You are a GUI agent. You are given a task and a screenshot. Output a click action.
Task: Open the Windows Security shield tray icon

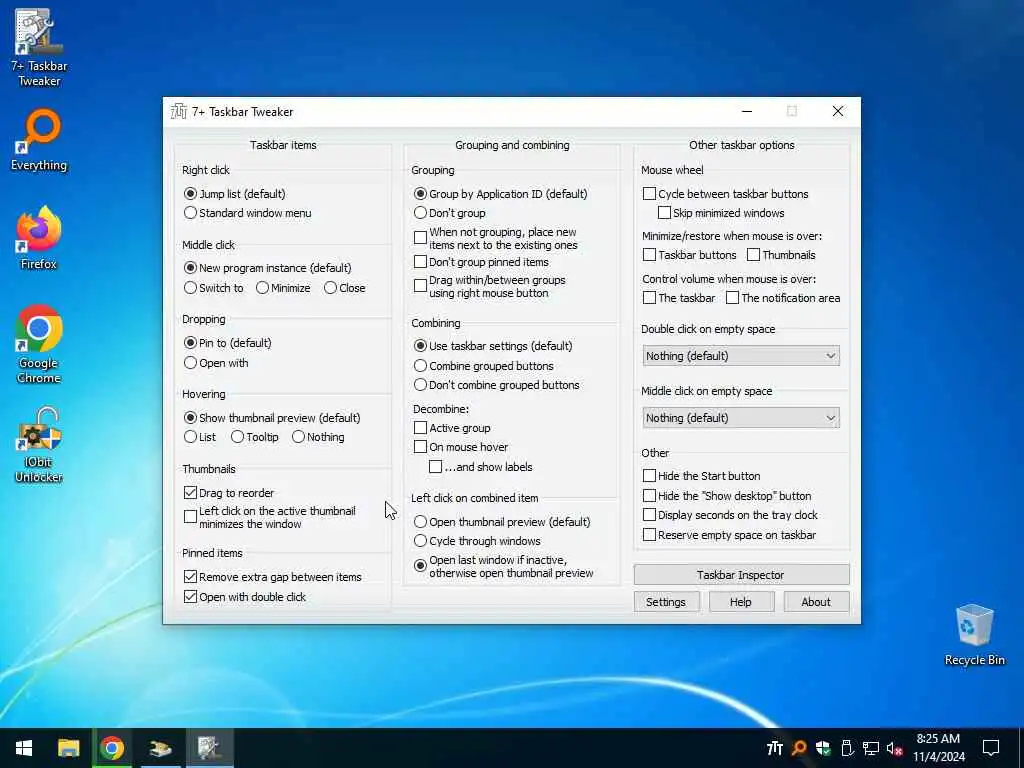tap(823, 748)
